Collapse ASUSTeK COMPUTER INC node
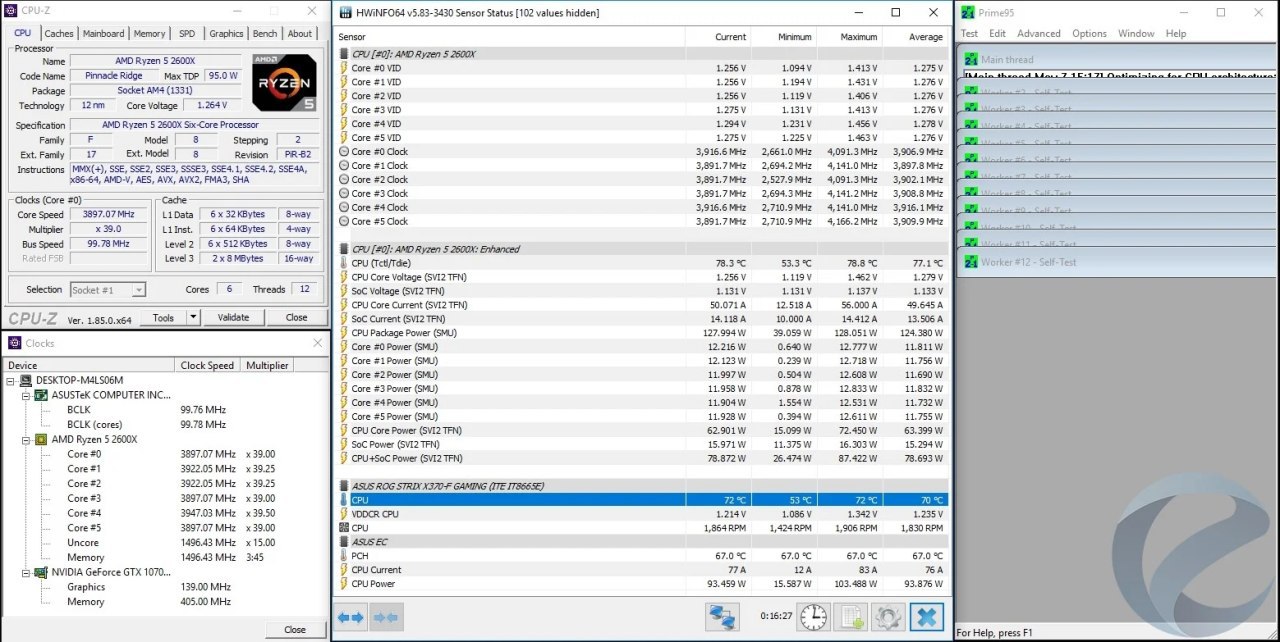 point(27,395)
